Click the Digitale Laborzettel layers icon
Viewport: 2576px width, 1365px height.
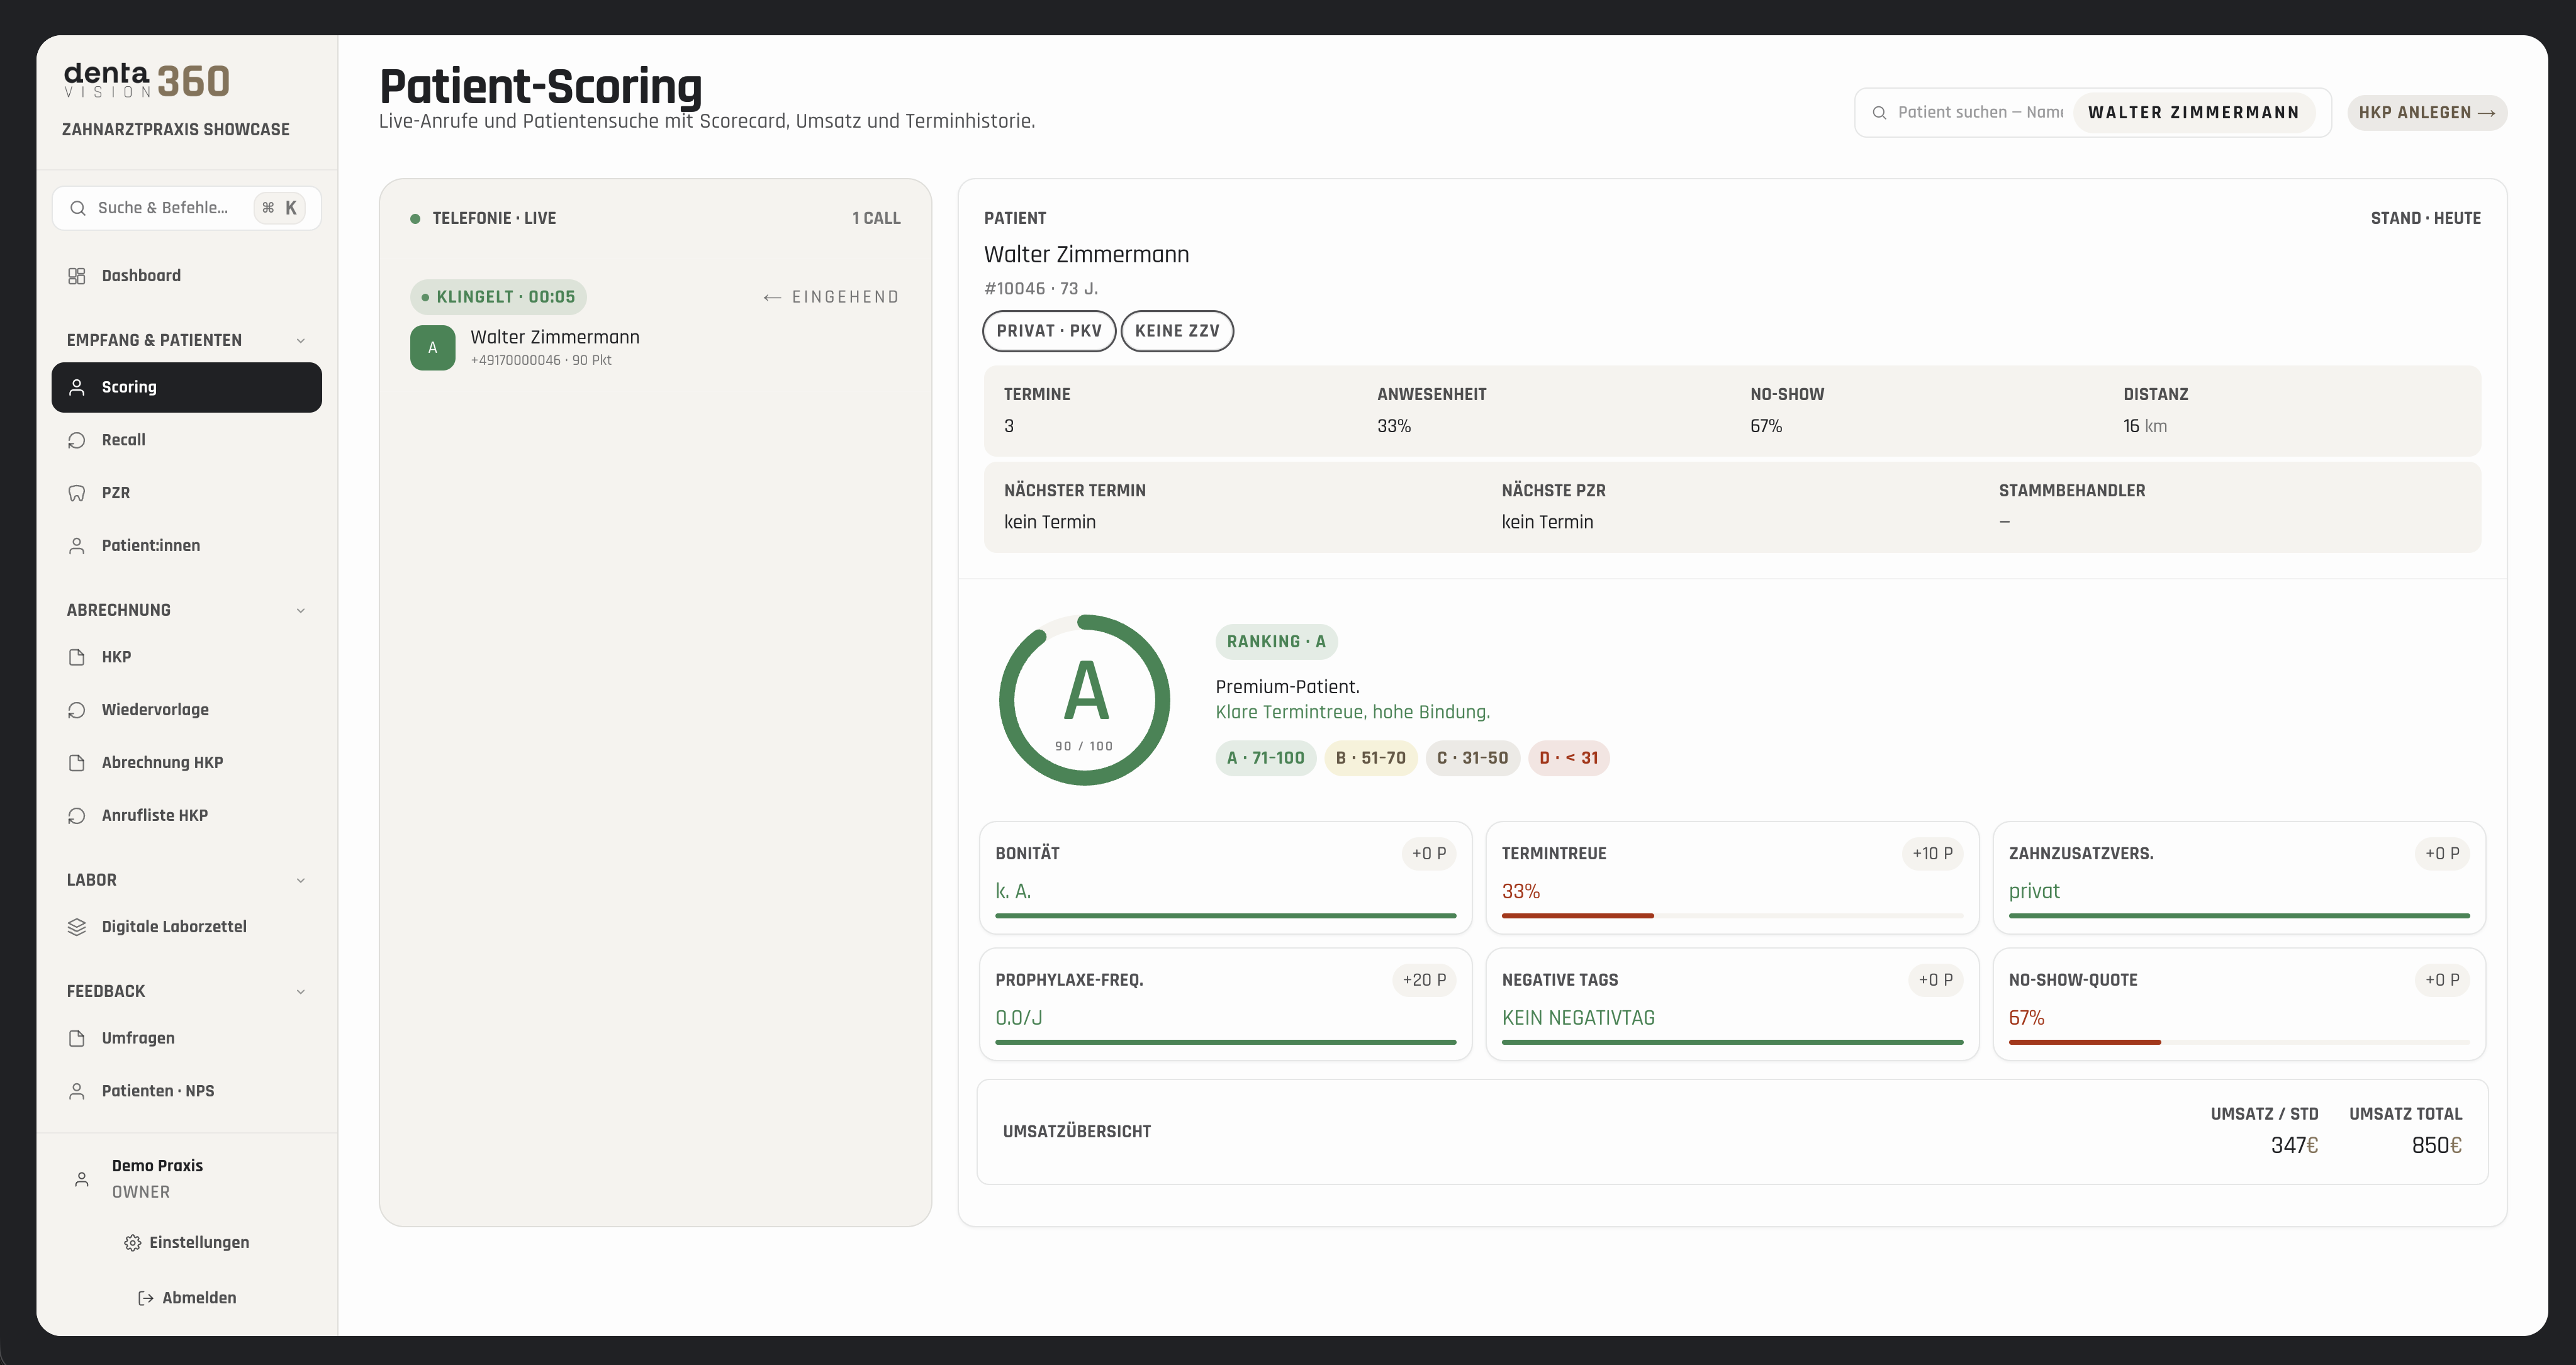(x=77, y=927)
